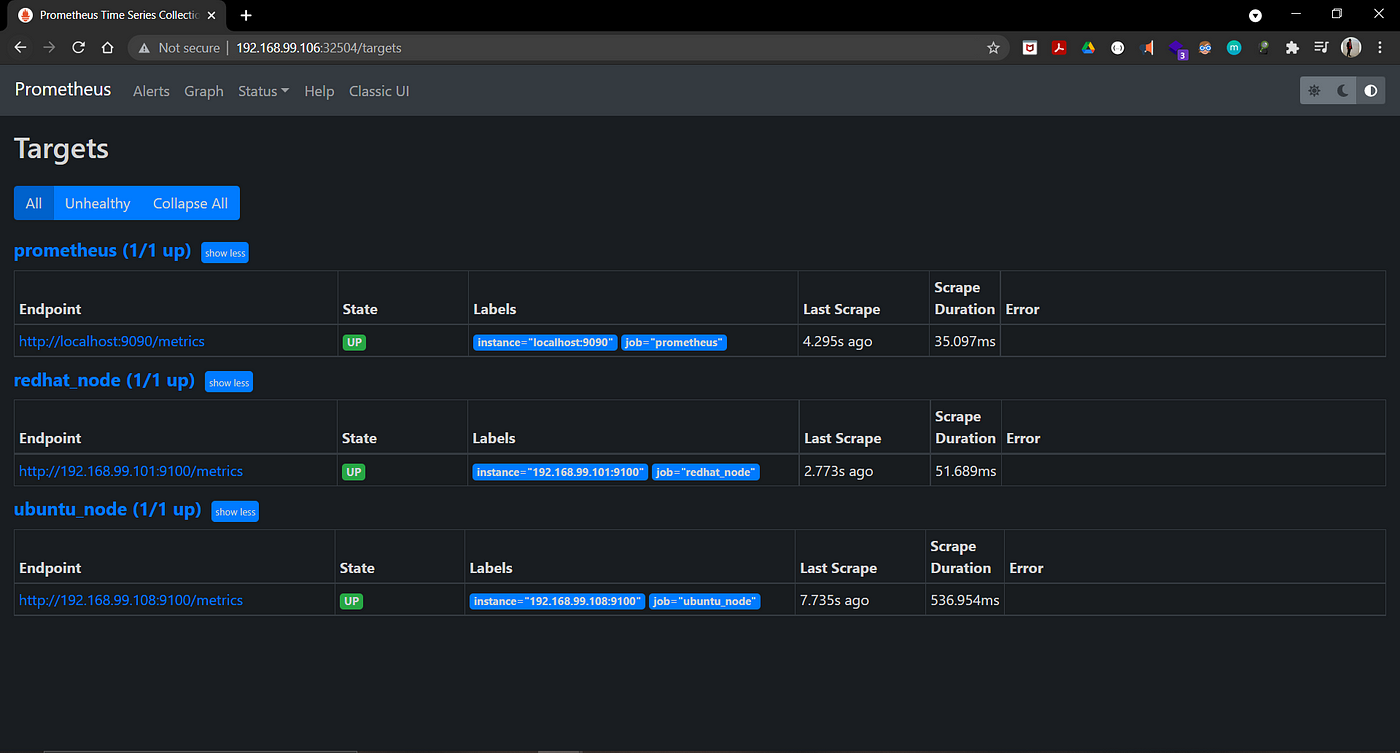The width and height of the screenshot is (1400, 753).
Task: Go to the browser home page
Action: tap(107, 47)
